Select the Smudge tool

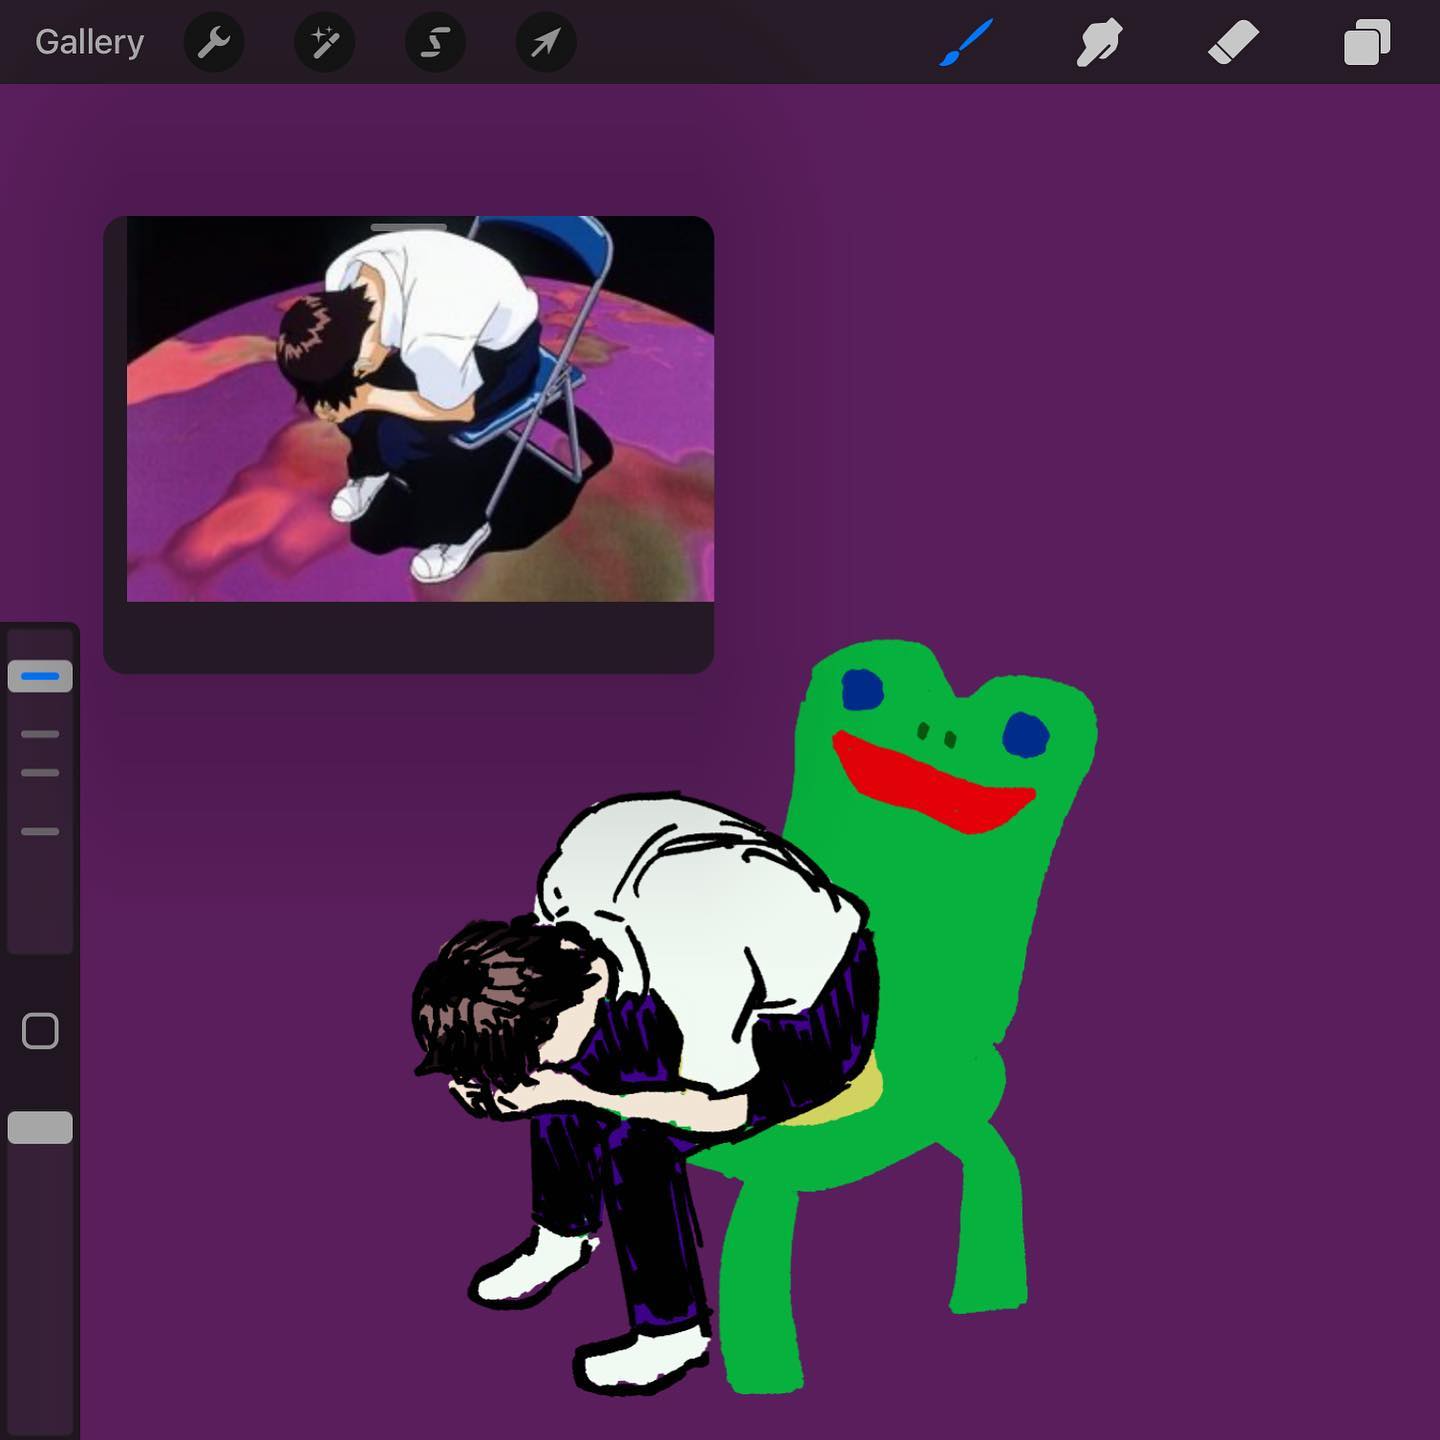[1099, 43]
